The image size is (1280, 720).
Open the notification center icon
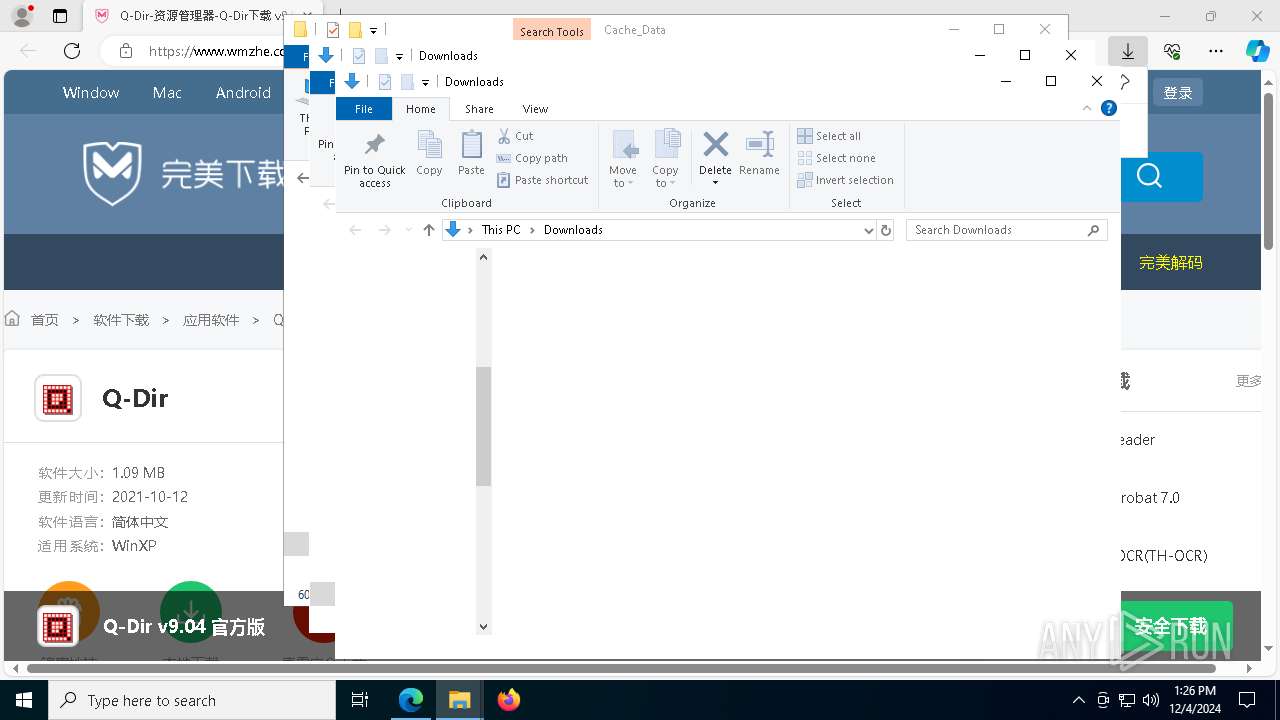1247,700
